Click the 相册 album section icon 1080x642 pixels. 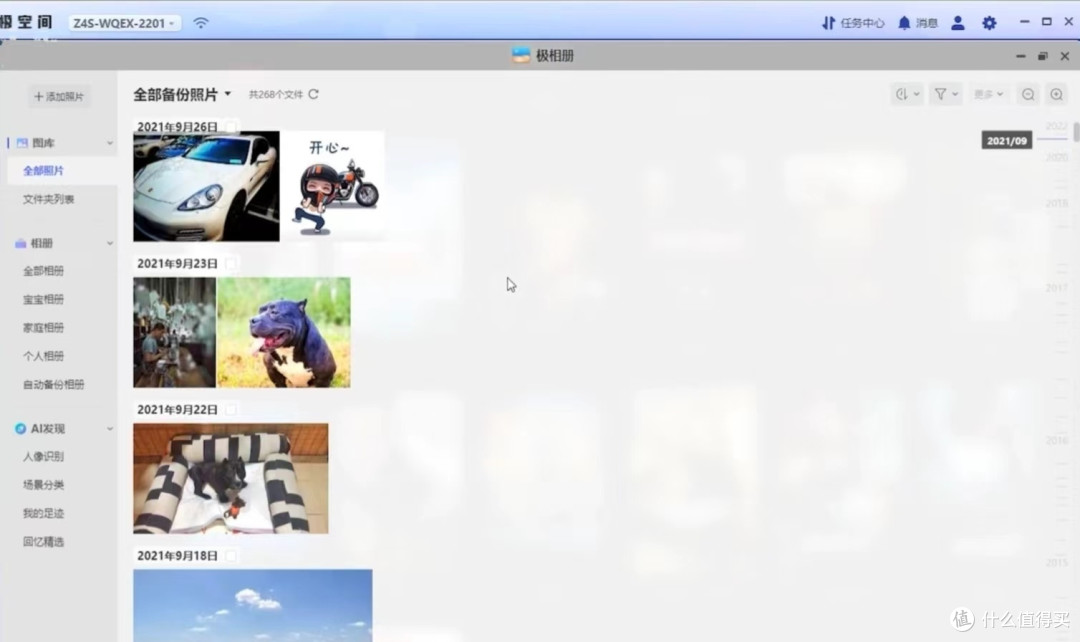click(21, 243)
